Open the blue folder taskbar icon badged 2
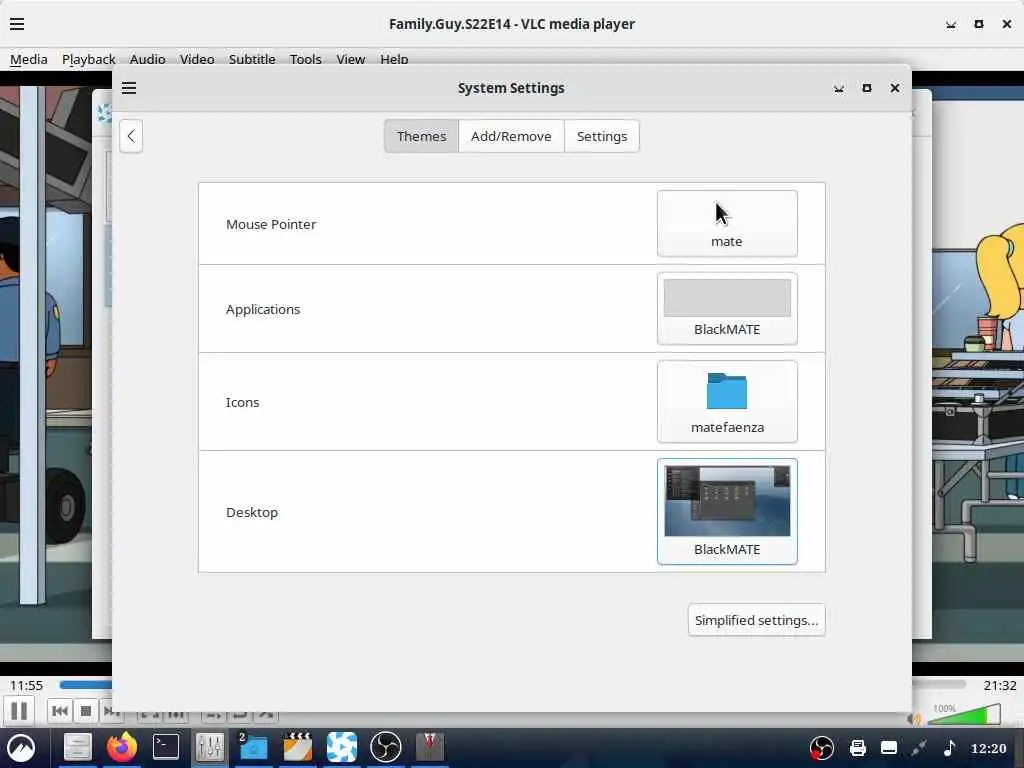Screen dimensions: 1024x768 (x=253, y=747)
